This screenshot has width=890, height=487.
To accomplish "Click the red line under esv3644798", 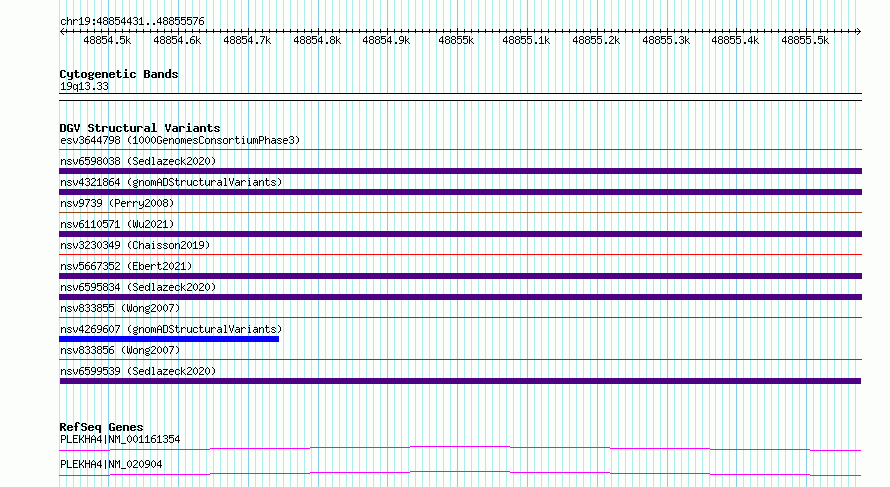I will coord(460,150).
